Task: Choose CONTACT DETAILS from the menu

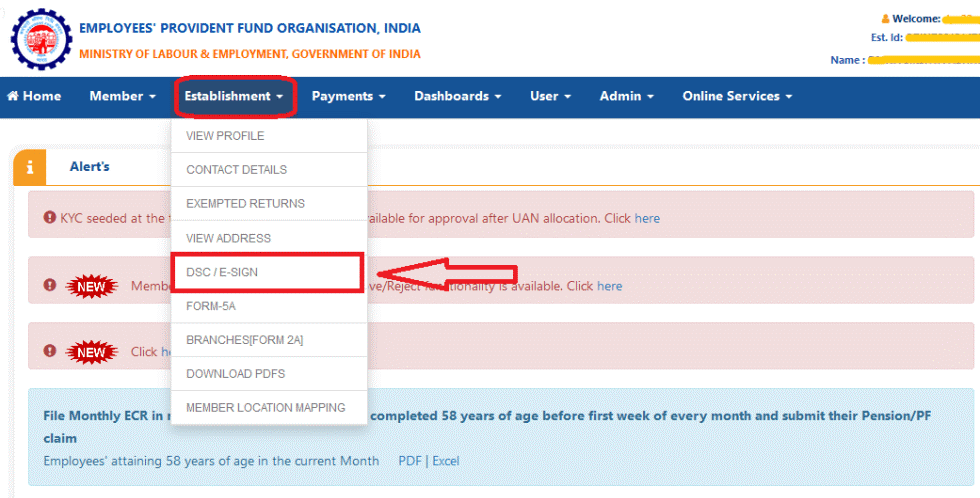Action: point(269,169)
